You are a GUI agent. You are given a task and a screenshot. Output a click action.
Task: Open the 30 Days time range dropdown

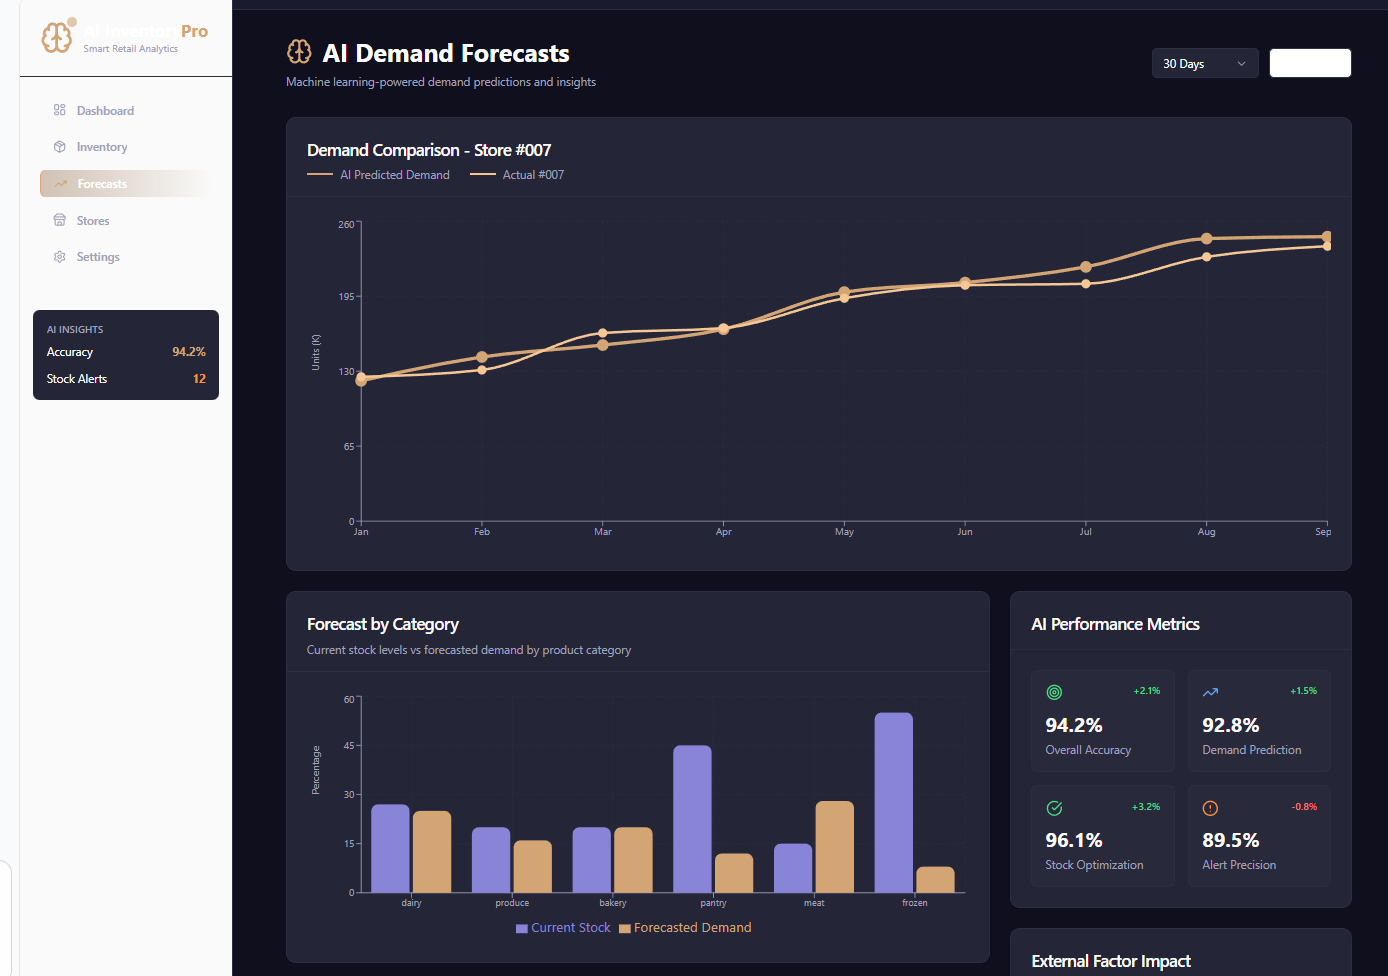(x=1205, y=62)
